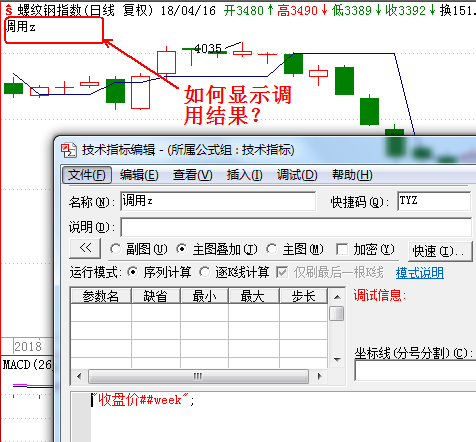Viewport: 476px width, 442px height.
Task: Select 逐K线计算 run mode
Action: tap(204, 272)
